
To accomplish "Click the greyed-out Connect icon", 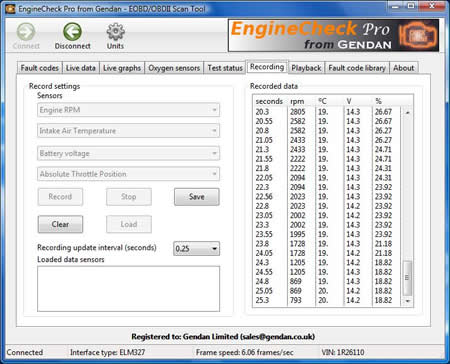I will click(x=26, y=32).
